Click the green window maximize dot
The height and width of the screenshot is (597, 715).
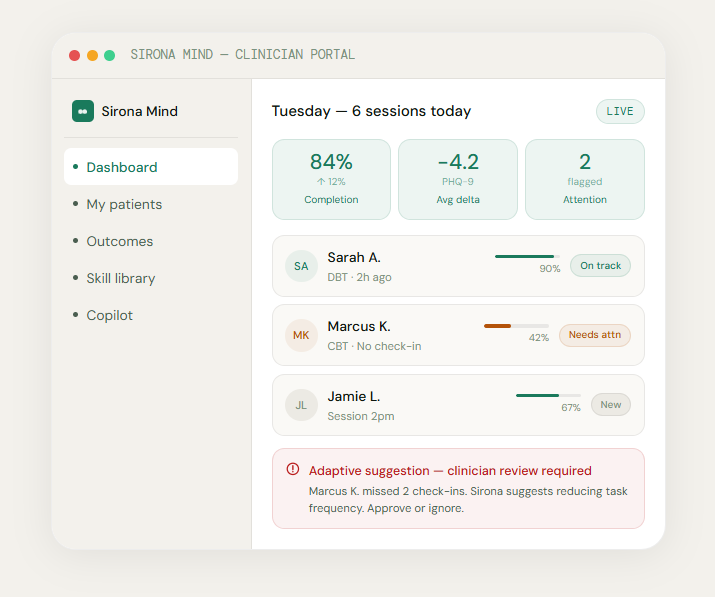109,55
